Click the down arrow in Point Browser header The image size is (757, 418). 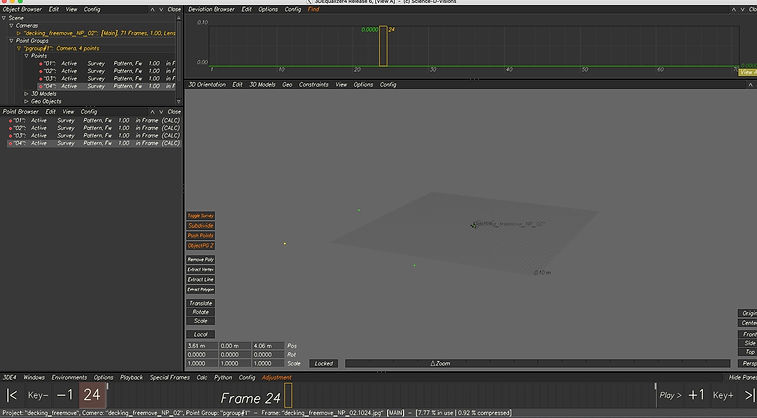pyautogui.click(x=161, y=111)
